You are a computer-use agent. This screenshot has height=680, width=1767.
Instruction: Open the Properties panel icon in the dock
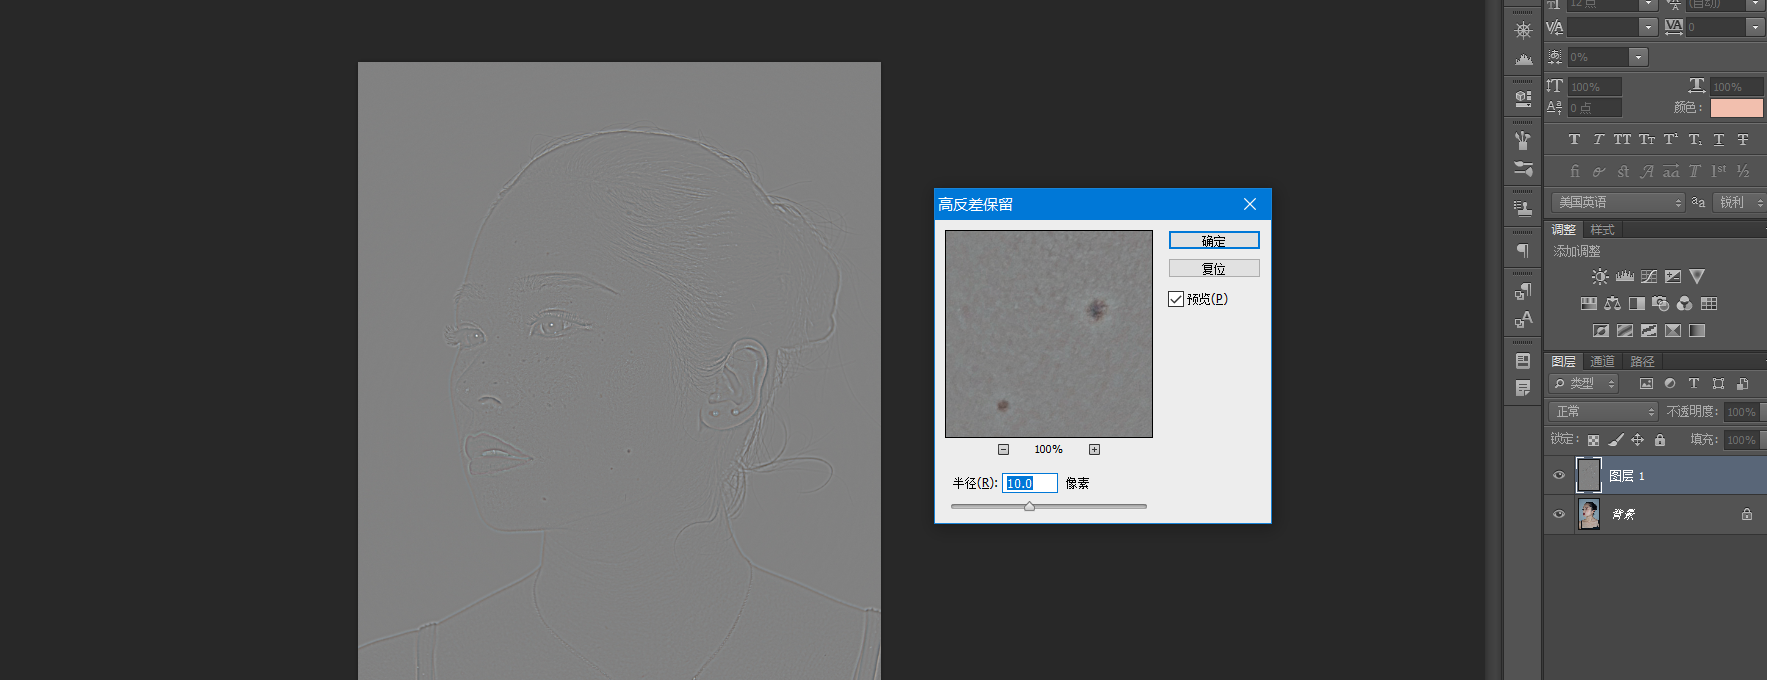[x=1523, y=98]
